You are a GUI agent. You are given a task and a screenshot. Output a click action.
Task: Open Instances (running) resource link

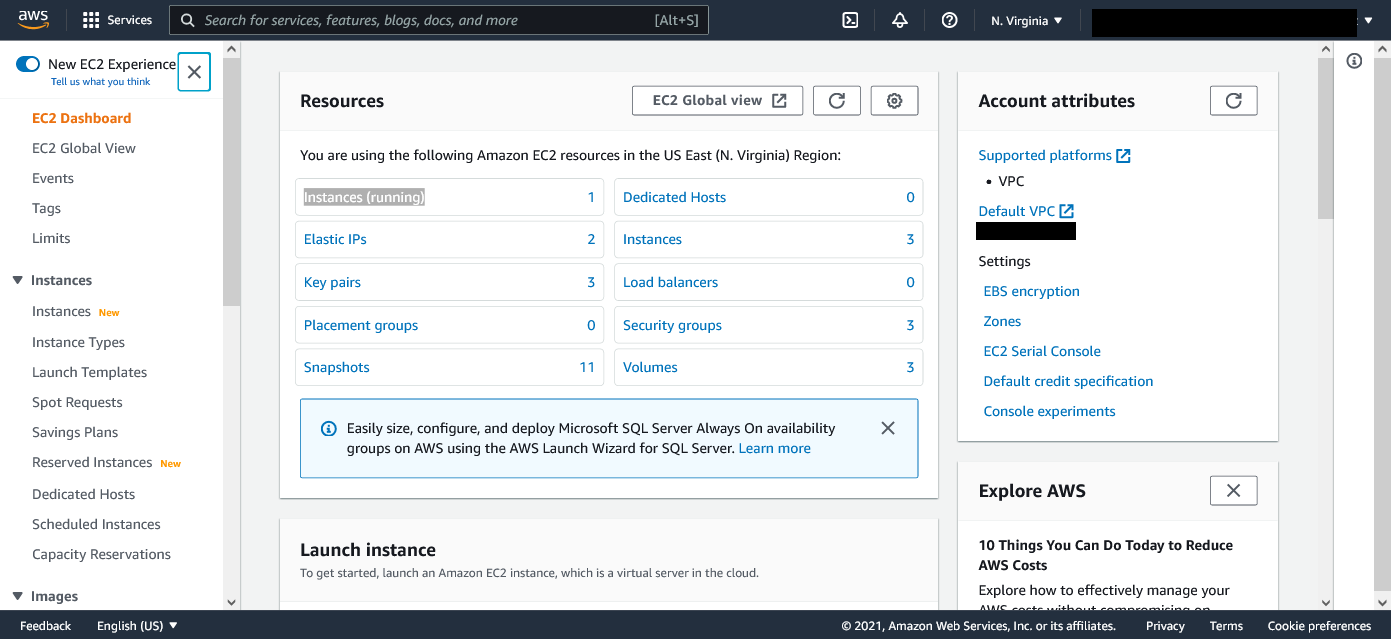364,197
